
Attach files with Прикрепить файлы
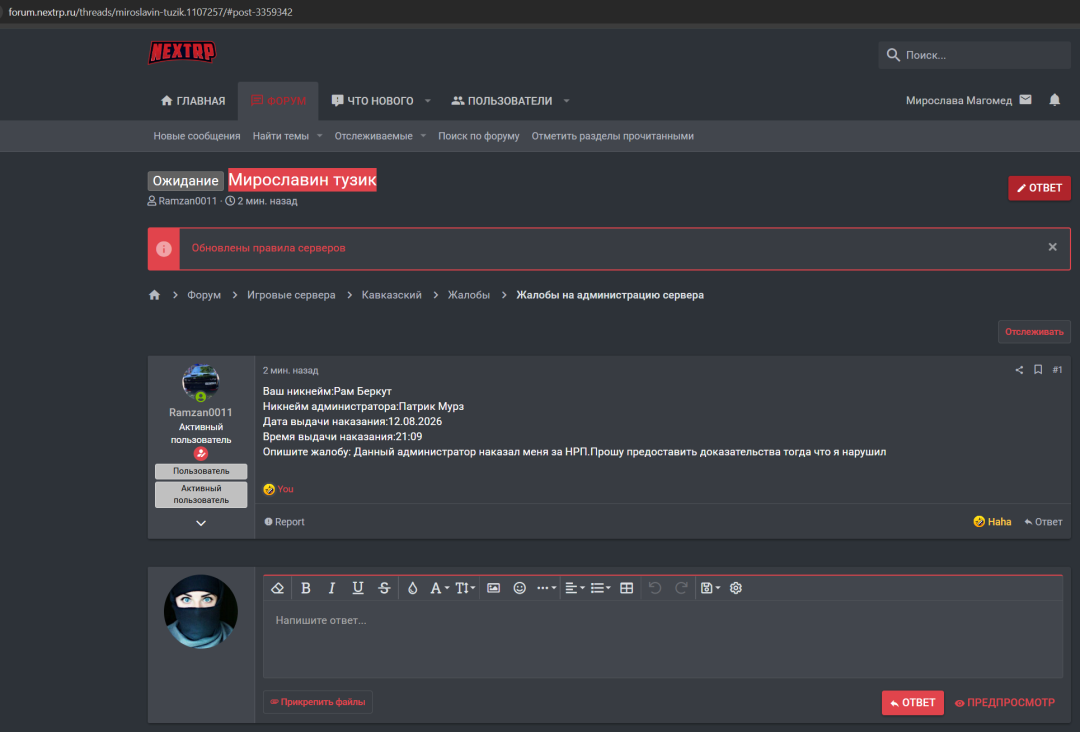(x=318, y=702)
